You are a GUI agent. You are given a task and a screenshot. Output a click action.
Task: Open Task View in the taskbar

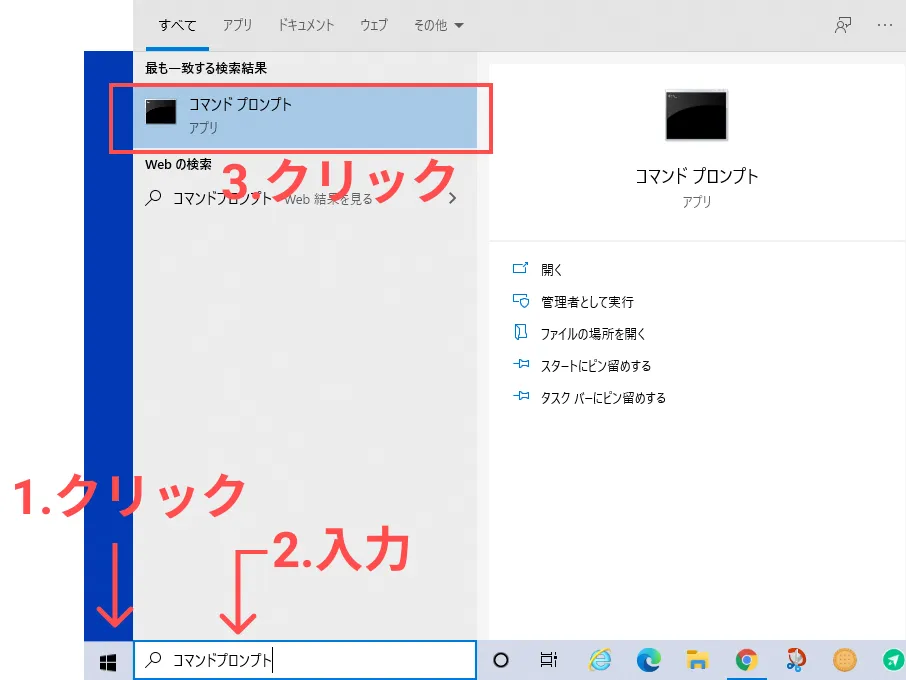[x=548, y=659]
